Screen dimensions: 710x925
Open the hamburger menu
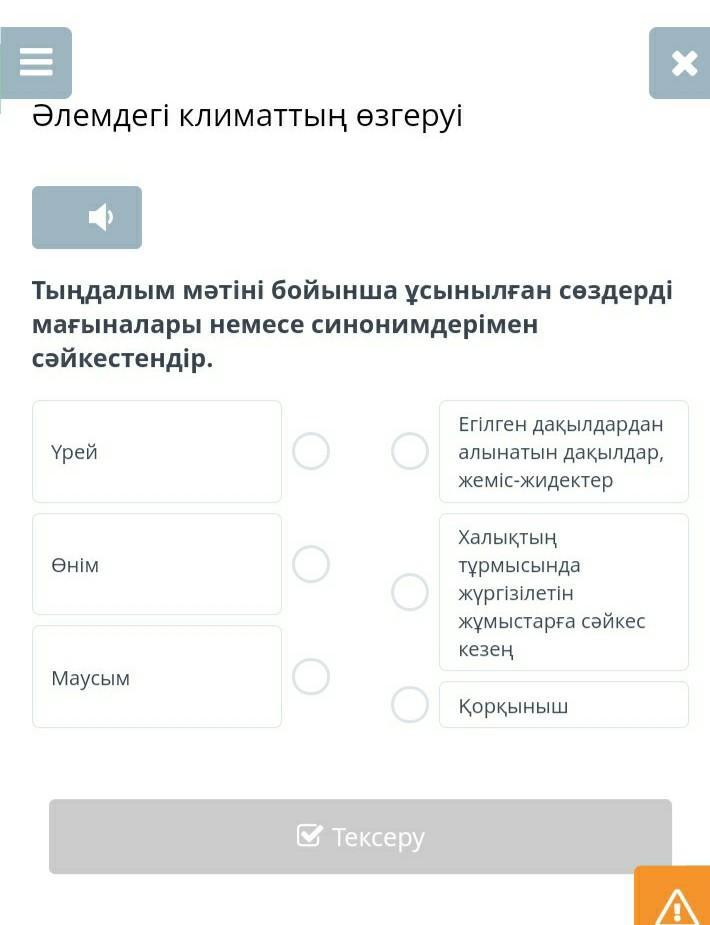tap(36, 62)
